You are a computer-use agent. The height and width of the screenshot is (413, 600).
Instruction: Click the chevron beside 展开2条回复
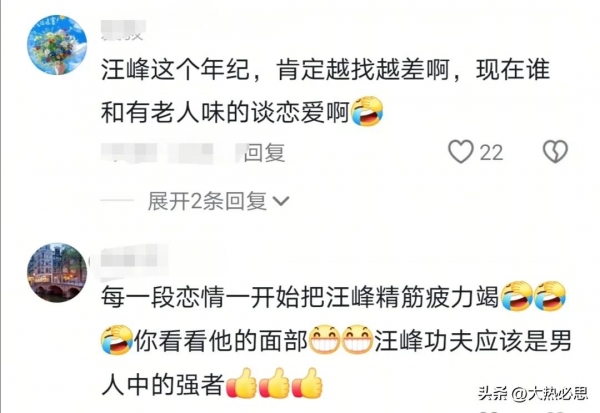pos(281,201)
